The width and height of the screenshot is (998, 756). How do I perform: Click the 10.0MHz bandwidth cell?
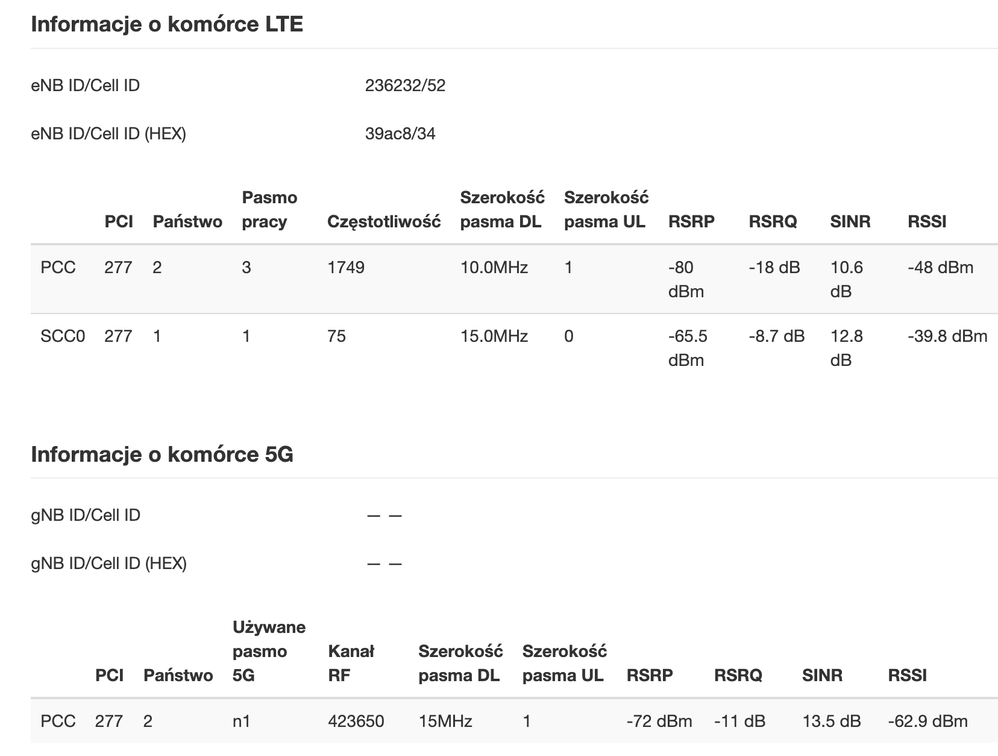[494, 268]
